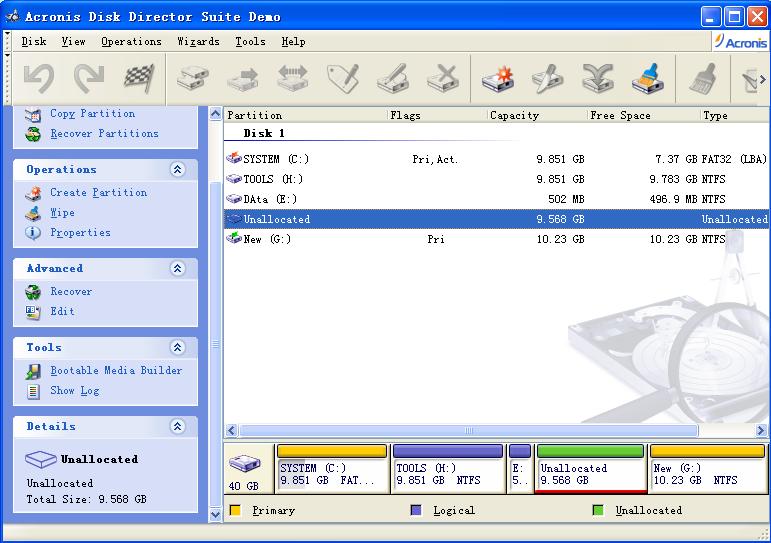The width and height of the screenshot is (771, 543).
Task: Click Copy Partition sidebar icon
Action: (x=33, y=115)
